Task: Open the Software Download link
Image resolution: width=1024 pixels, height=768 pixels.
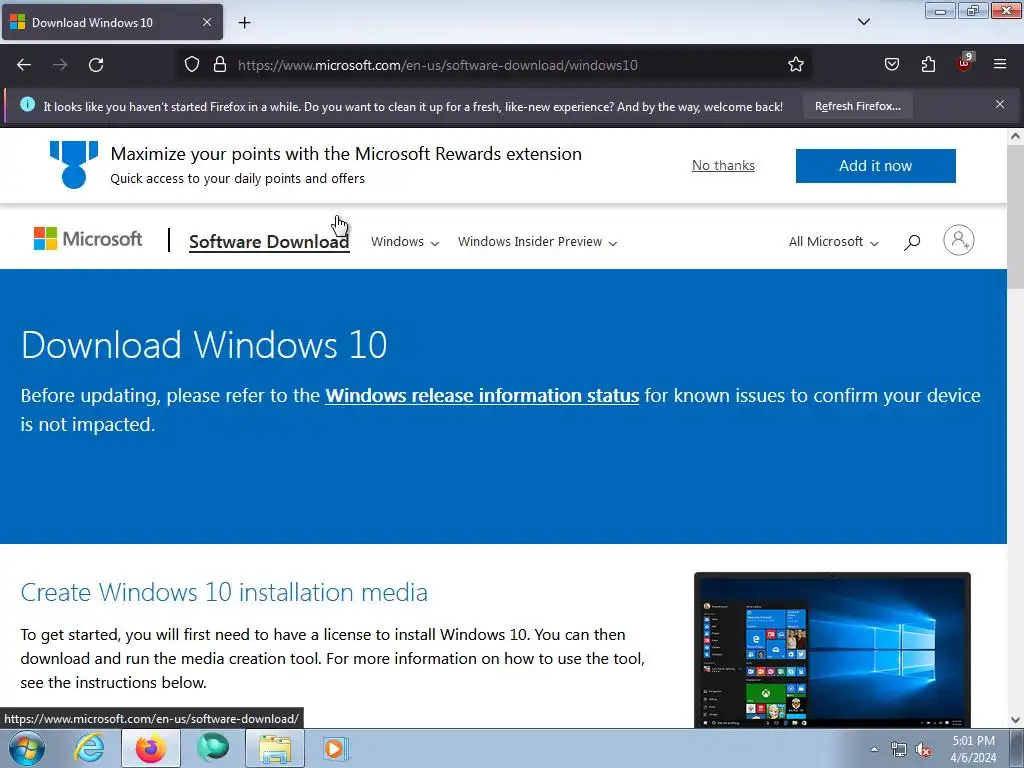Action: tap(269, 242)
